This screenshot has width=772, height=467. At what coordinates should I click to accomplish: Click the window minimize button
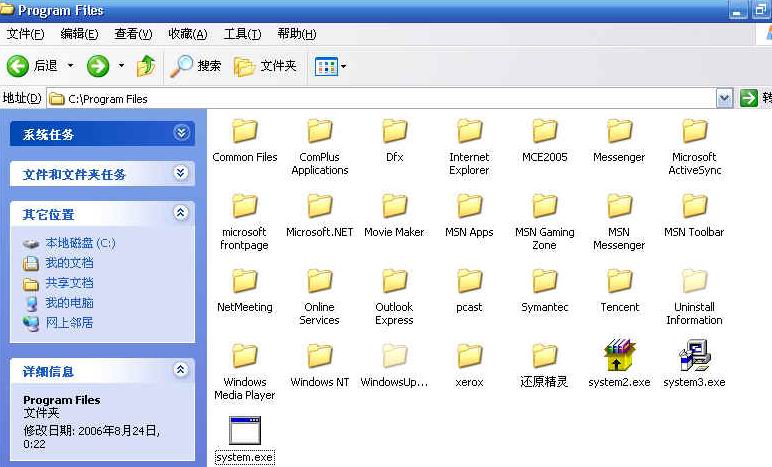[x=738, y=11]
